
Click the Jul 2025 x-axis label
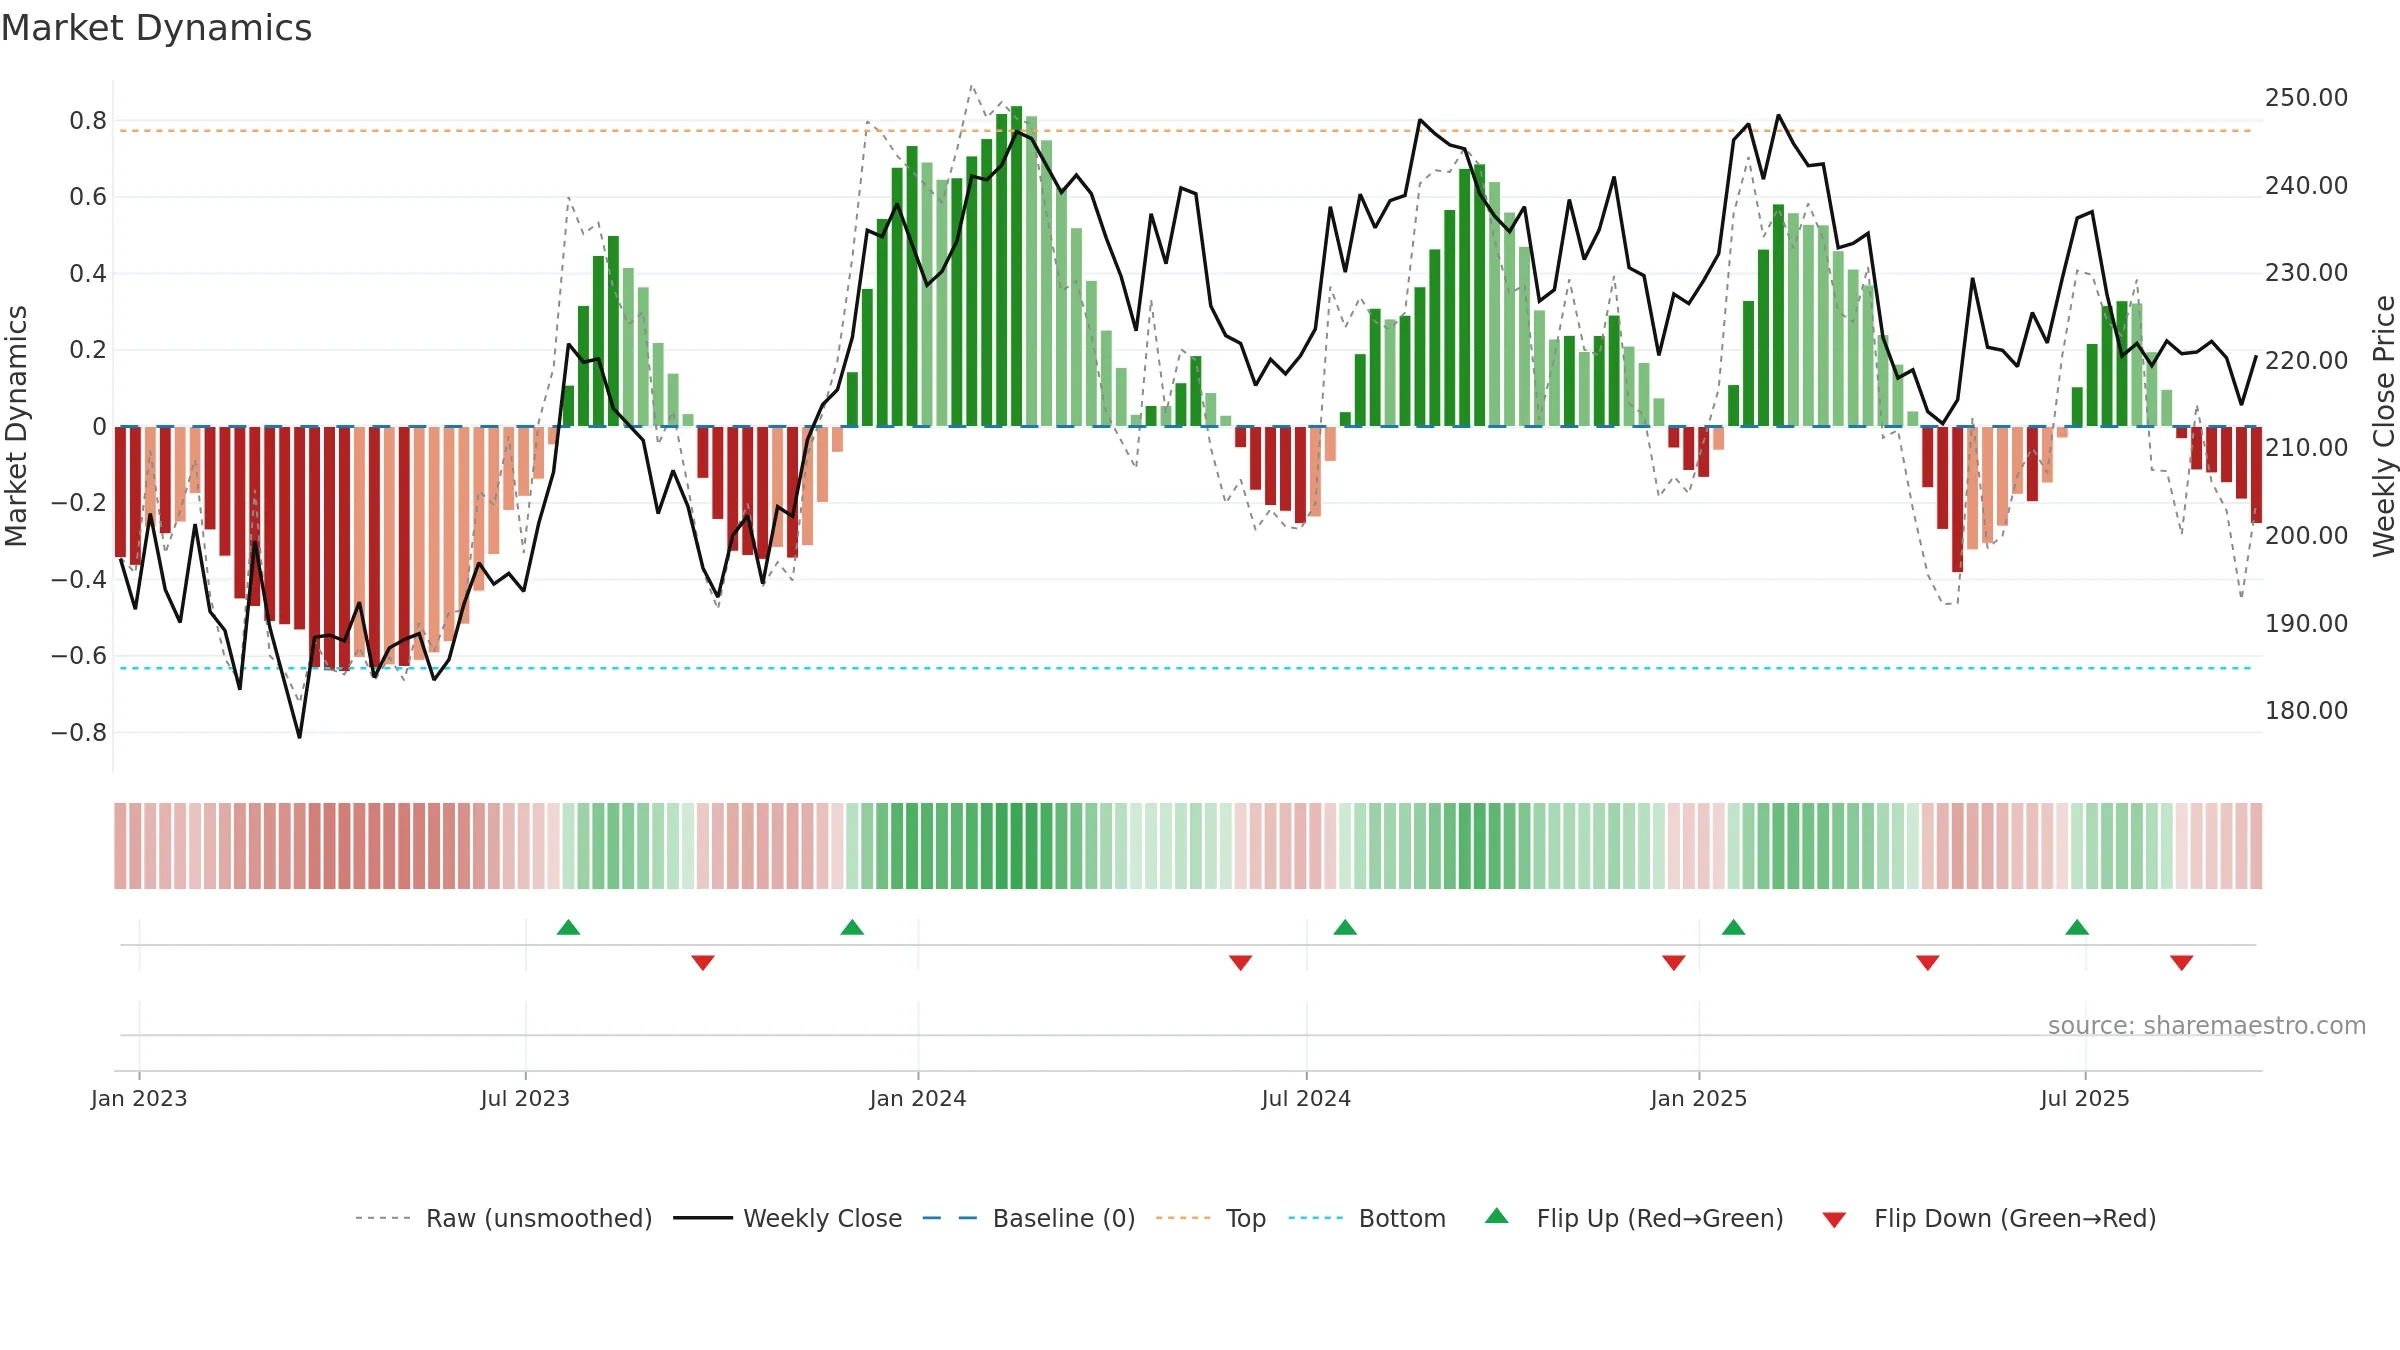point(2085,1098)
